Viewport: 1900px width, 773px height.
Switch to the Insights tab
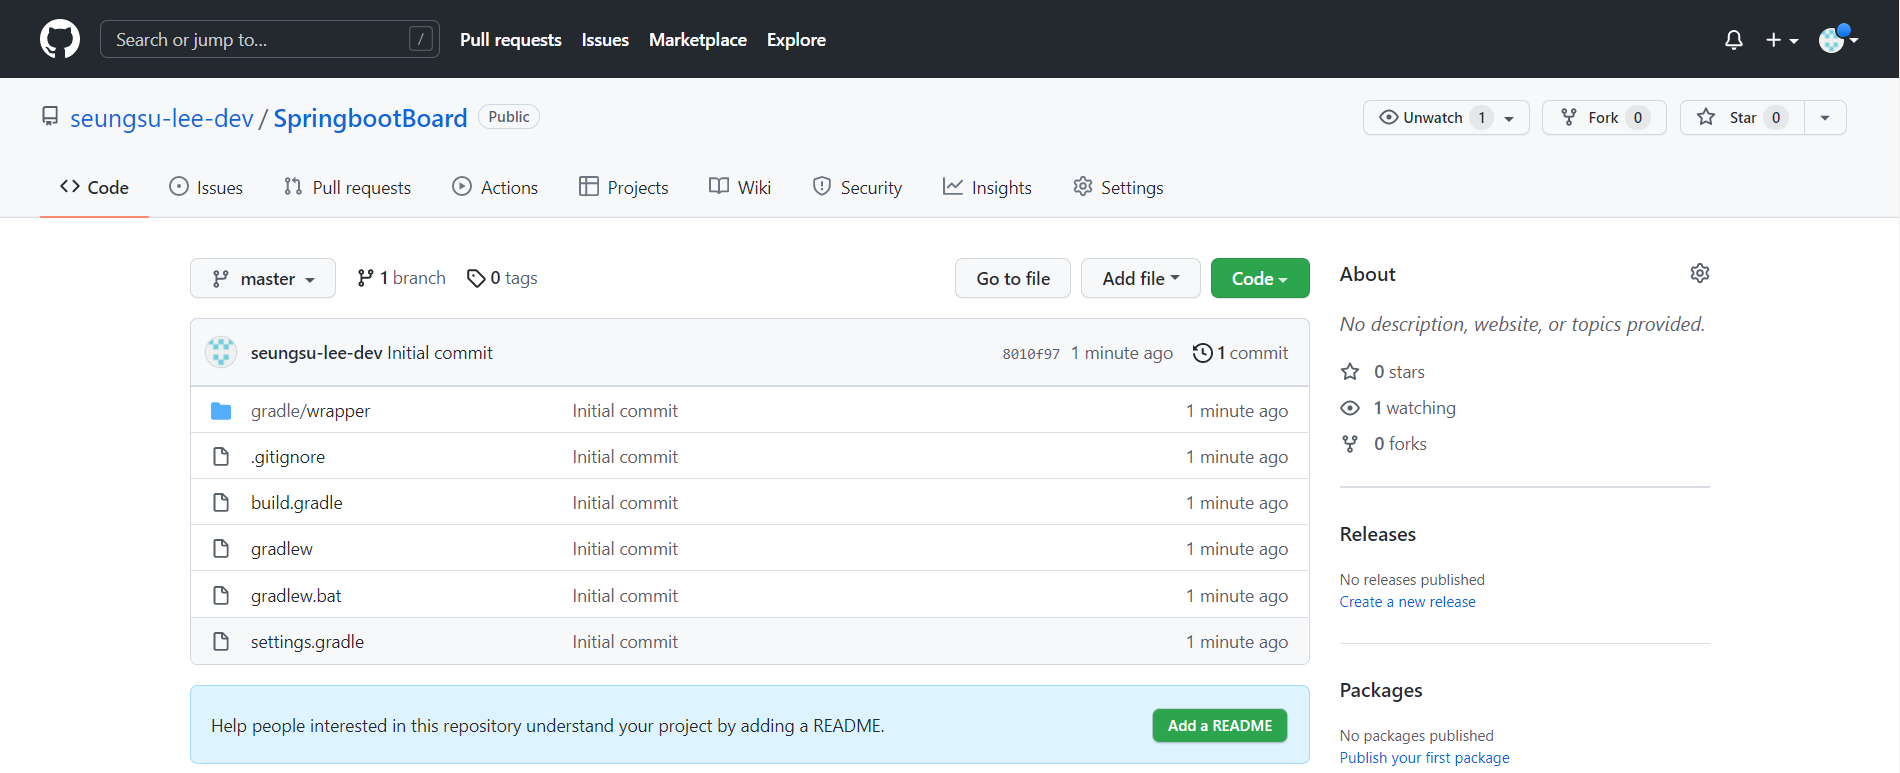[987, 187]
